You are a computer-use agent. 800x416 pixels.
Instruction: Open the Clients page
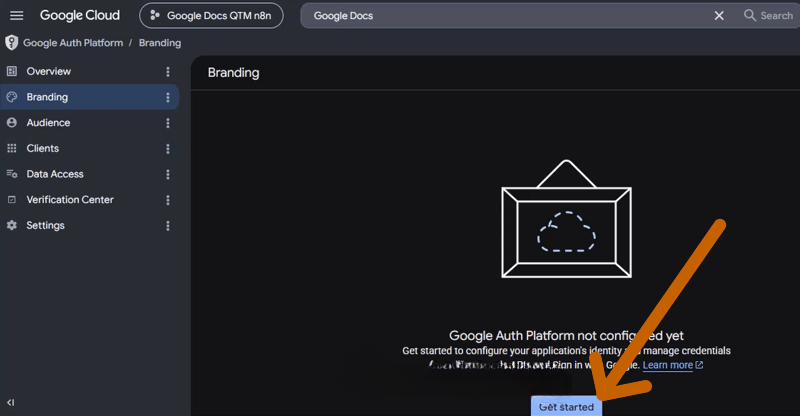point(89,149)
